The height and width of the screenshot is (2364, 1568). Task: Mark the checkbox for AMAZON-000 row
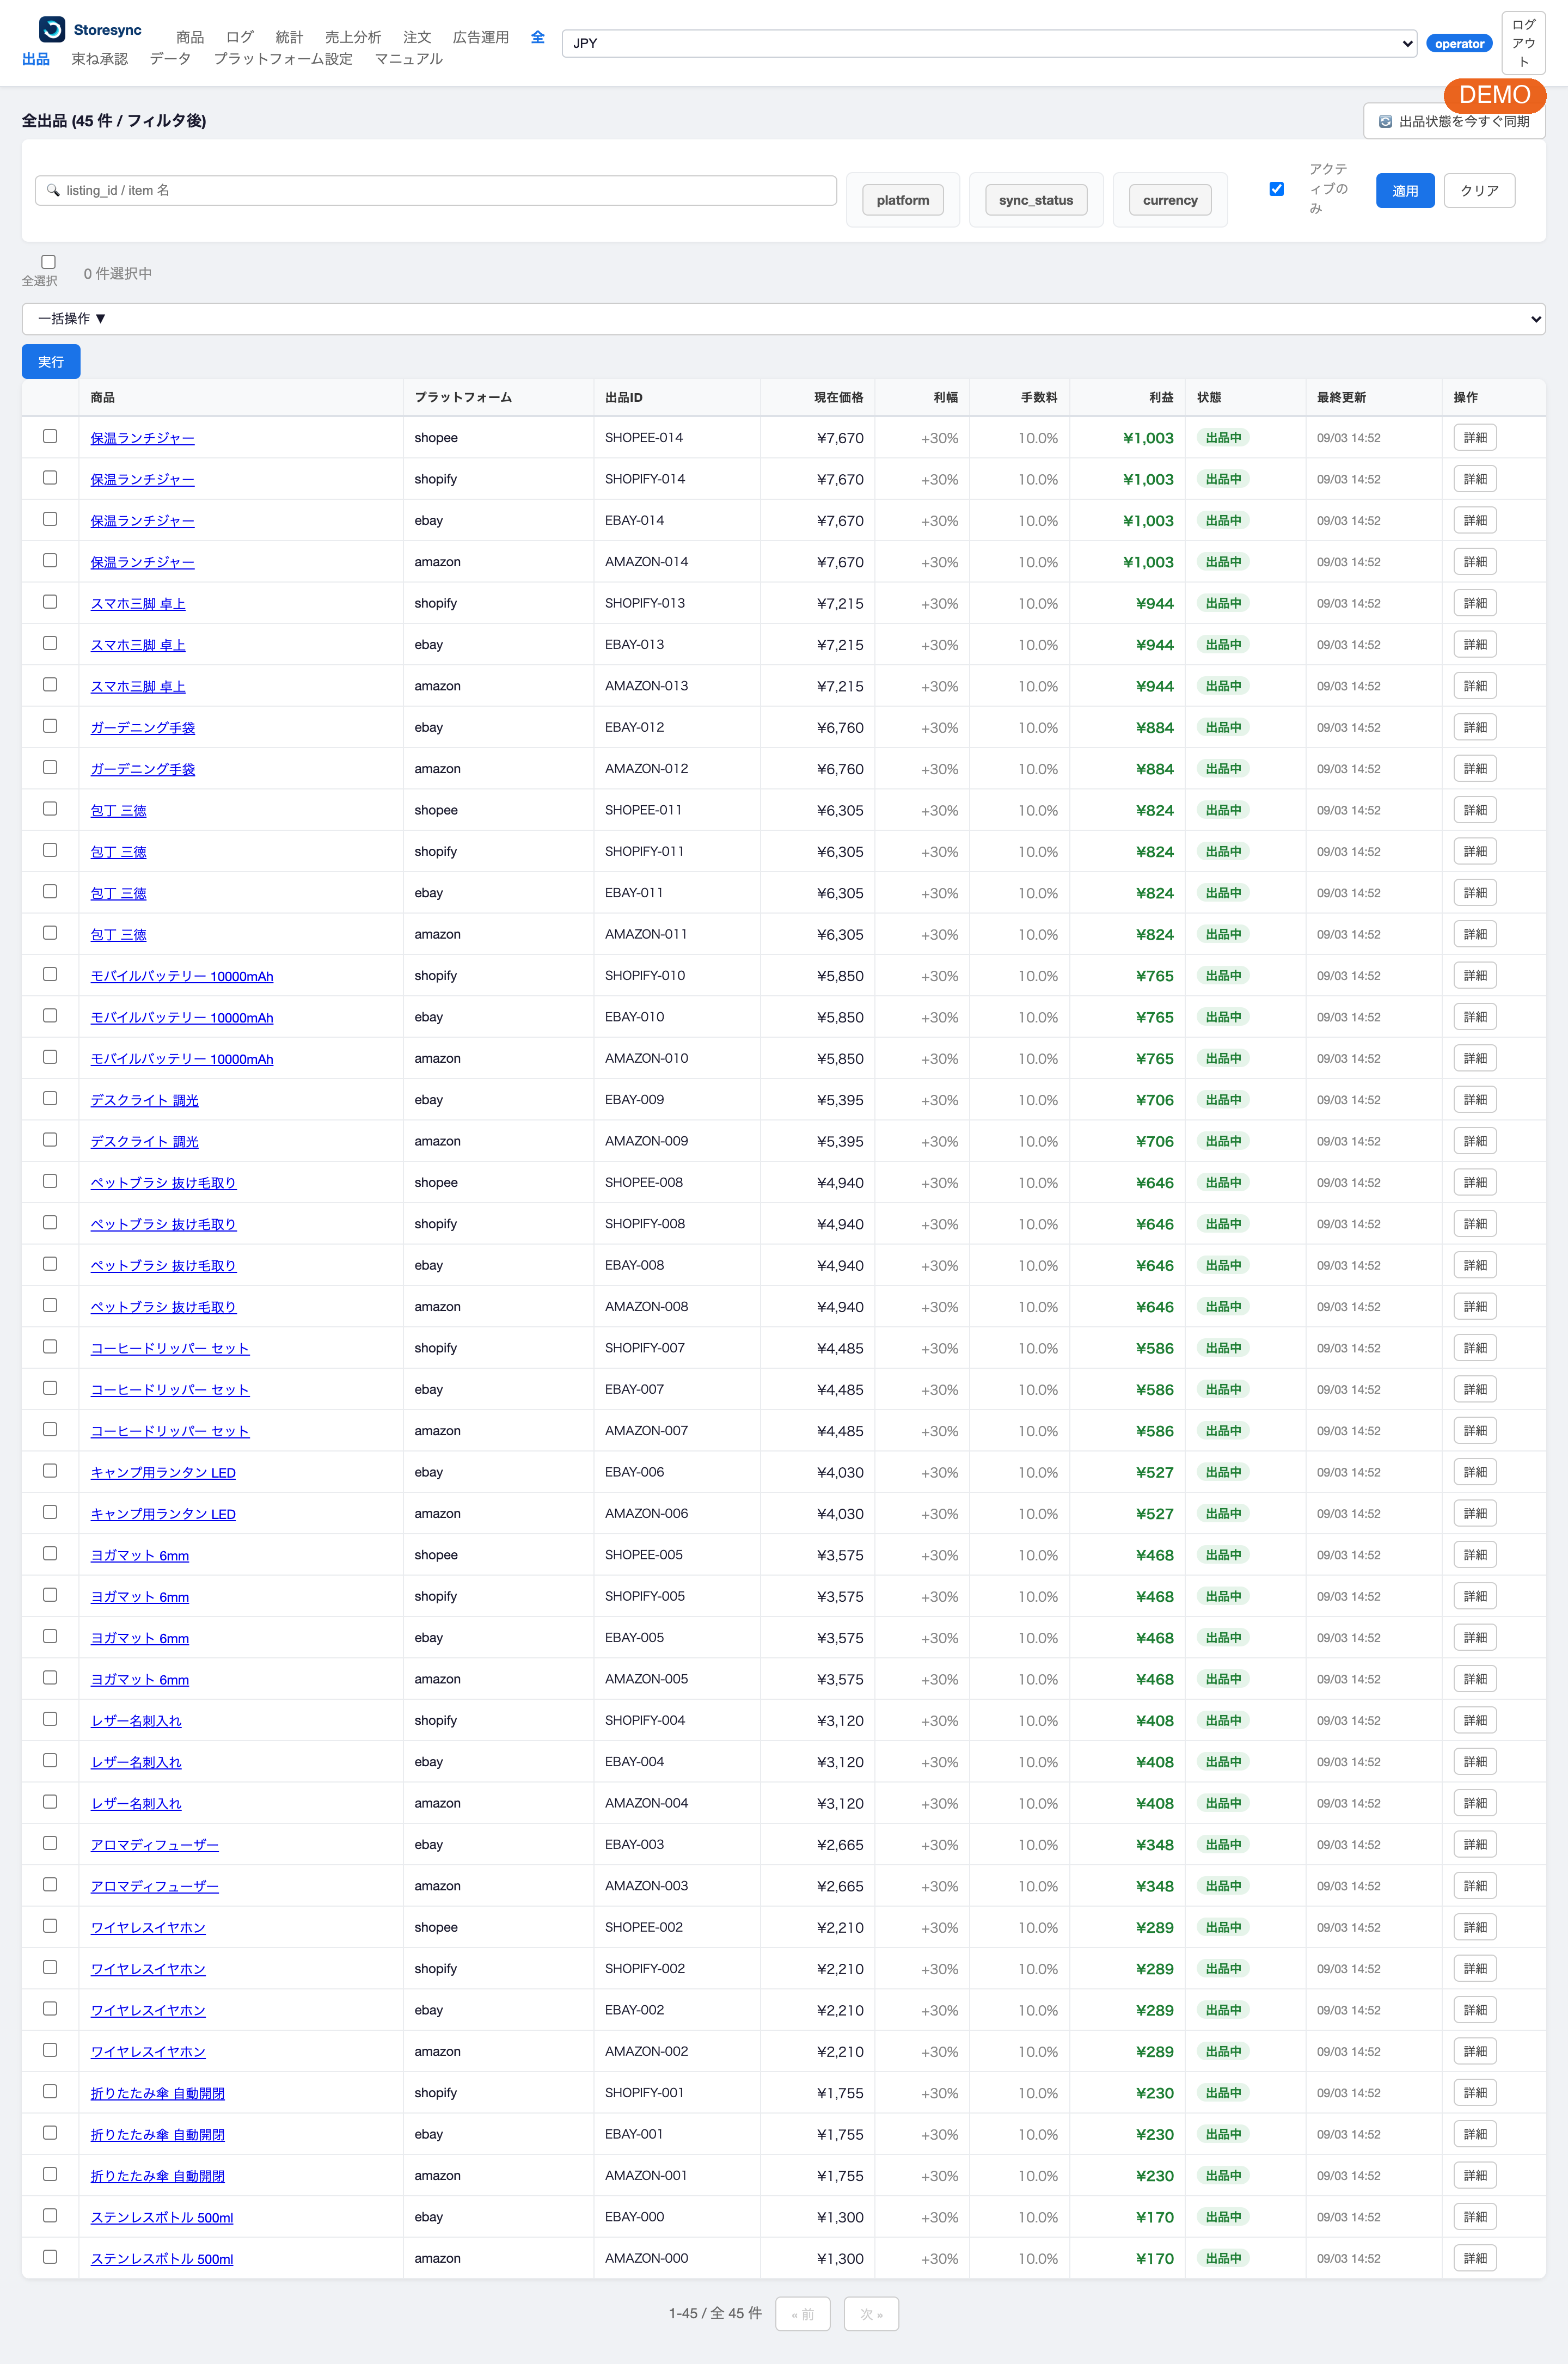pos(50,2257)
